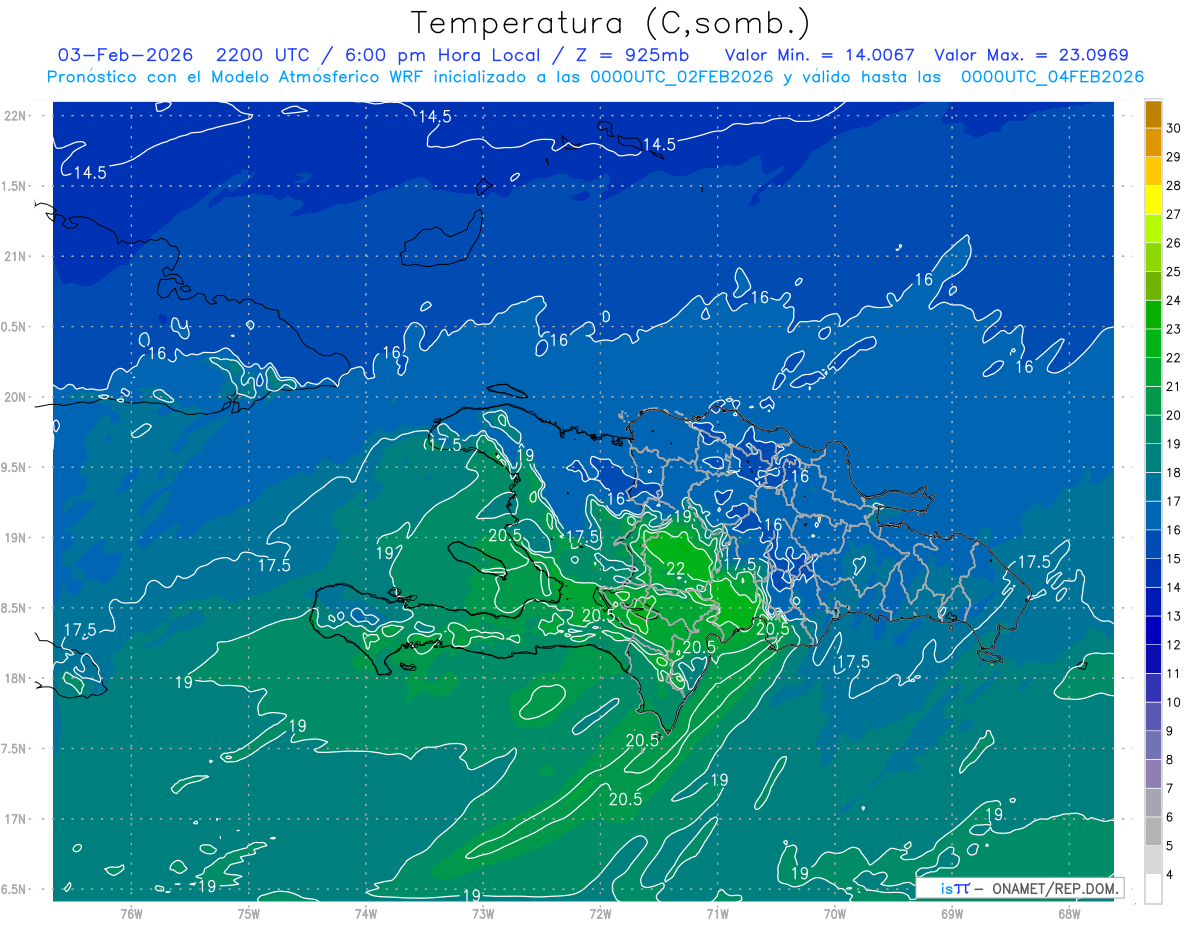Viewport: 1200px width, 927px height.
Task: Click the "Temperatura (C,somb.)" chart title
Action: 611,23
